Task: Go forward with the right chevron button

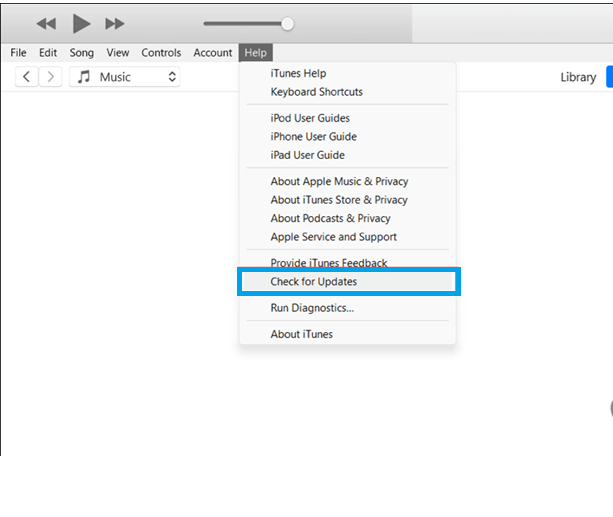Action: pos(50,77)
